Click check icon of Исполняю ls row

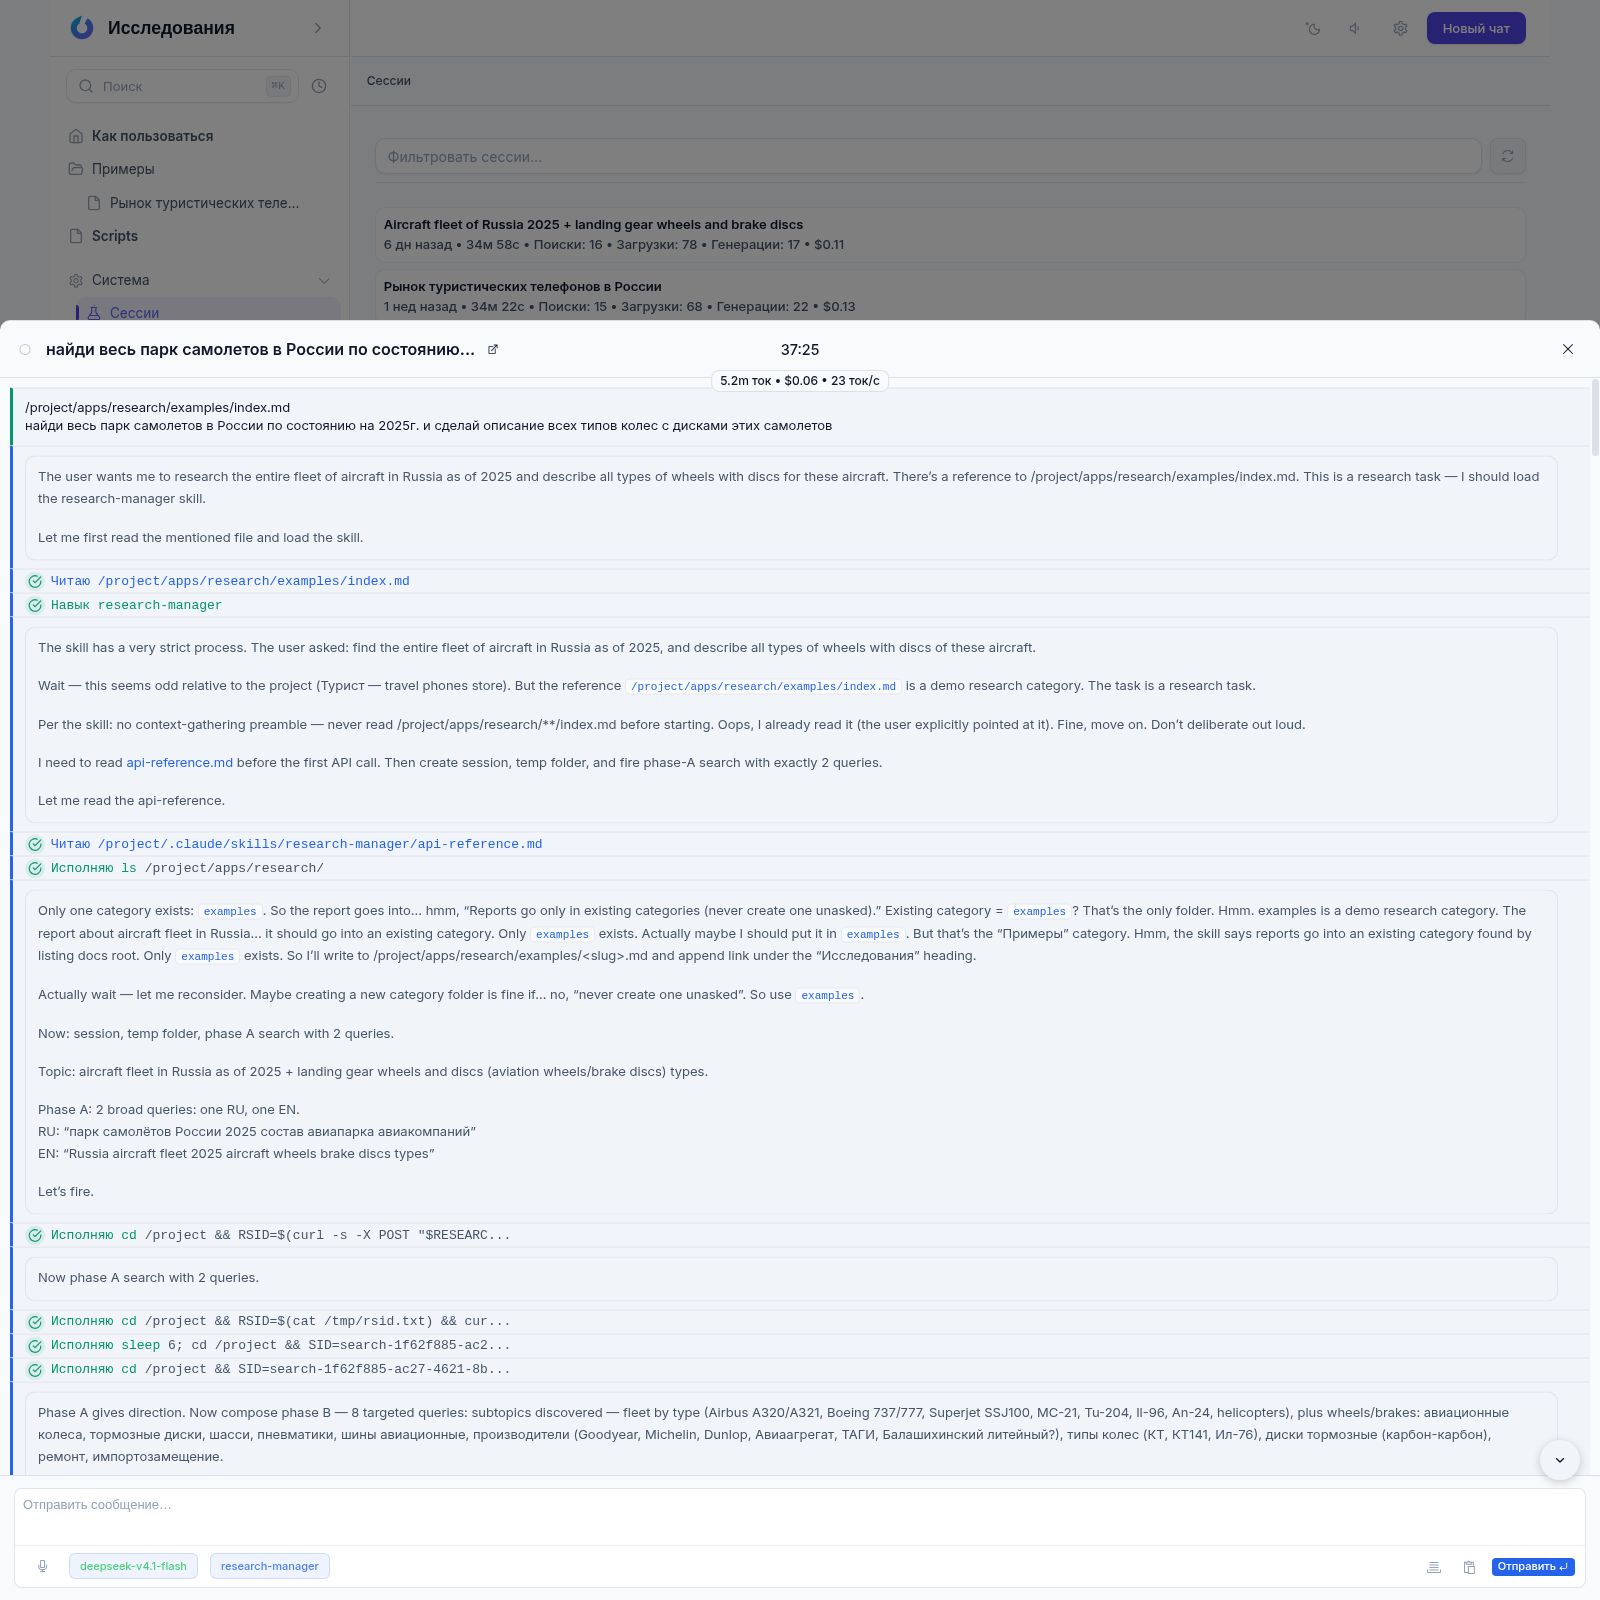click(35, 868)
